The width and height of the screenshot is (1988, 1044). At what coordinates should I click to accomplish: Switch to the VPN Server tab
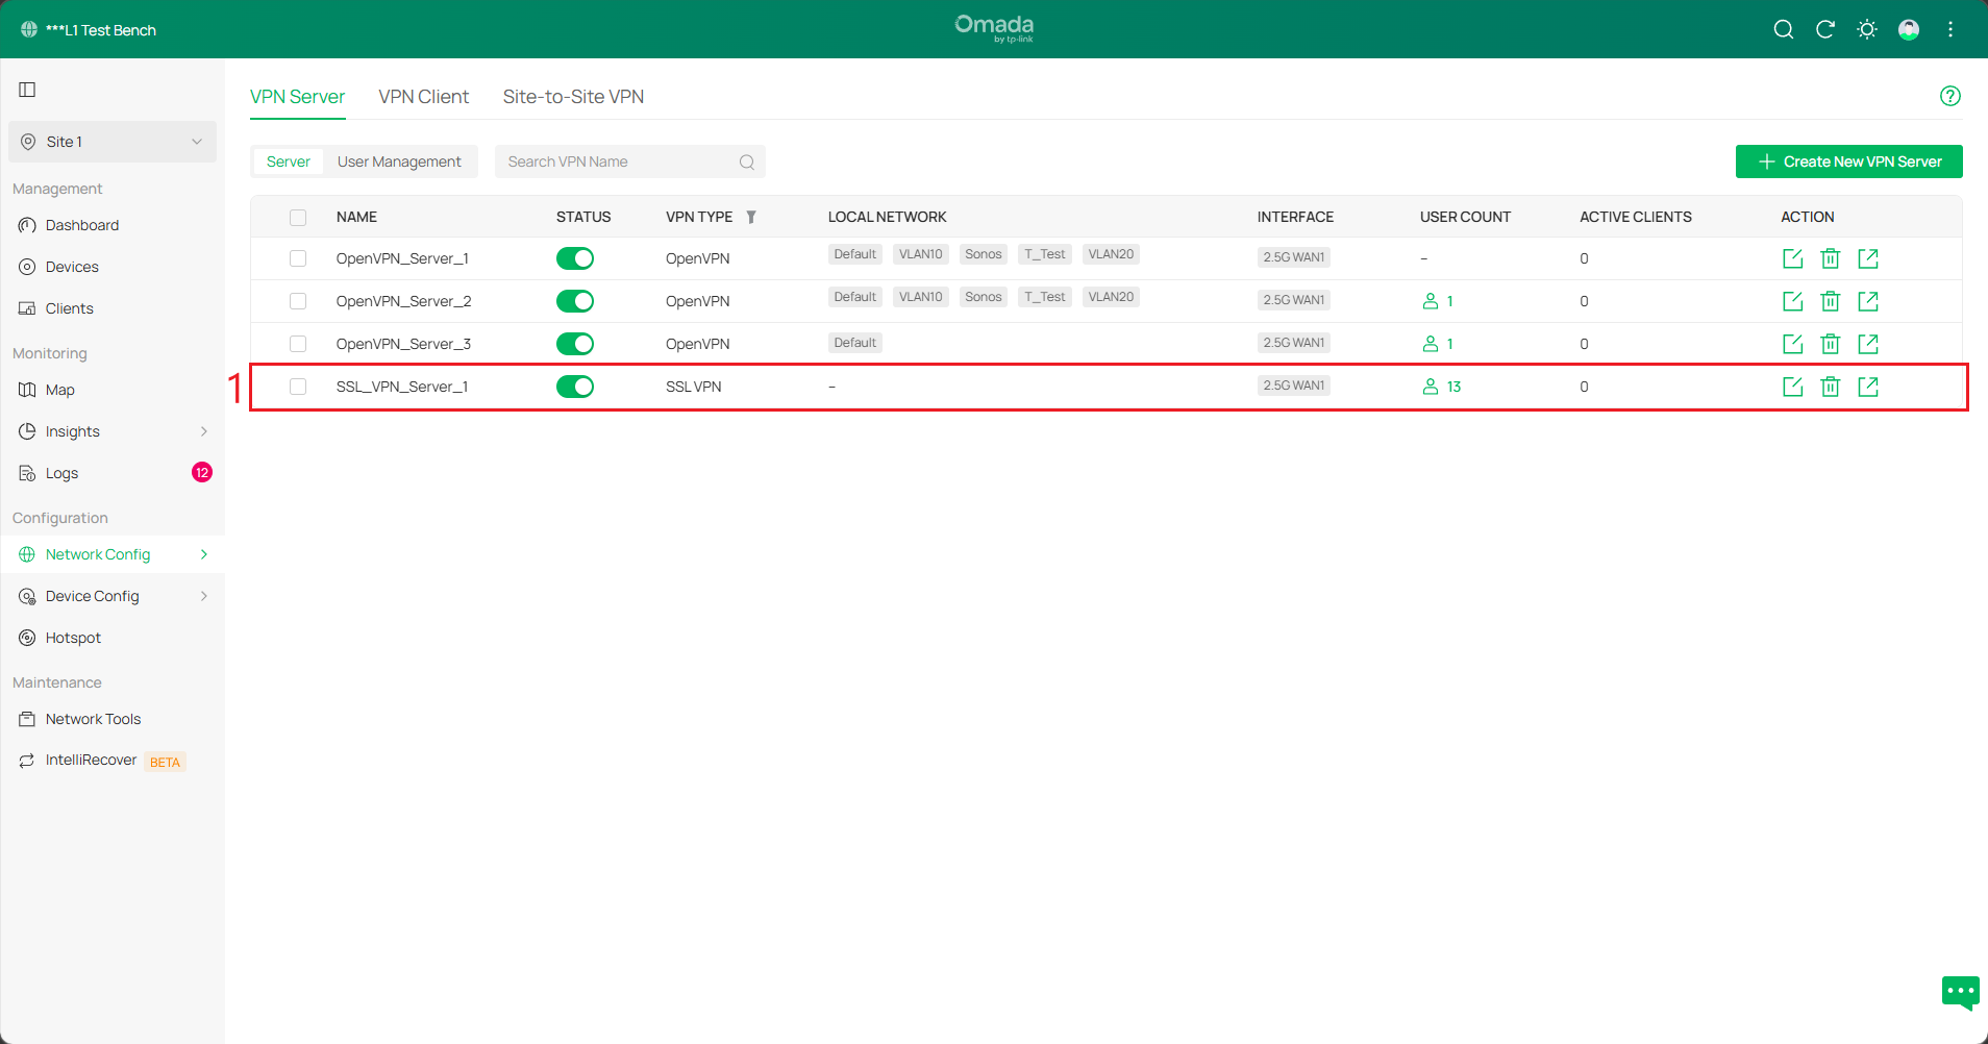coord(297,96)
